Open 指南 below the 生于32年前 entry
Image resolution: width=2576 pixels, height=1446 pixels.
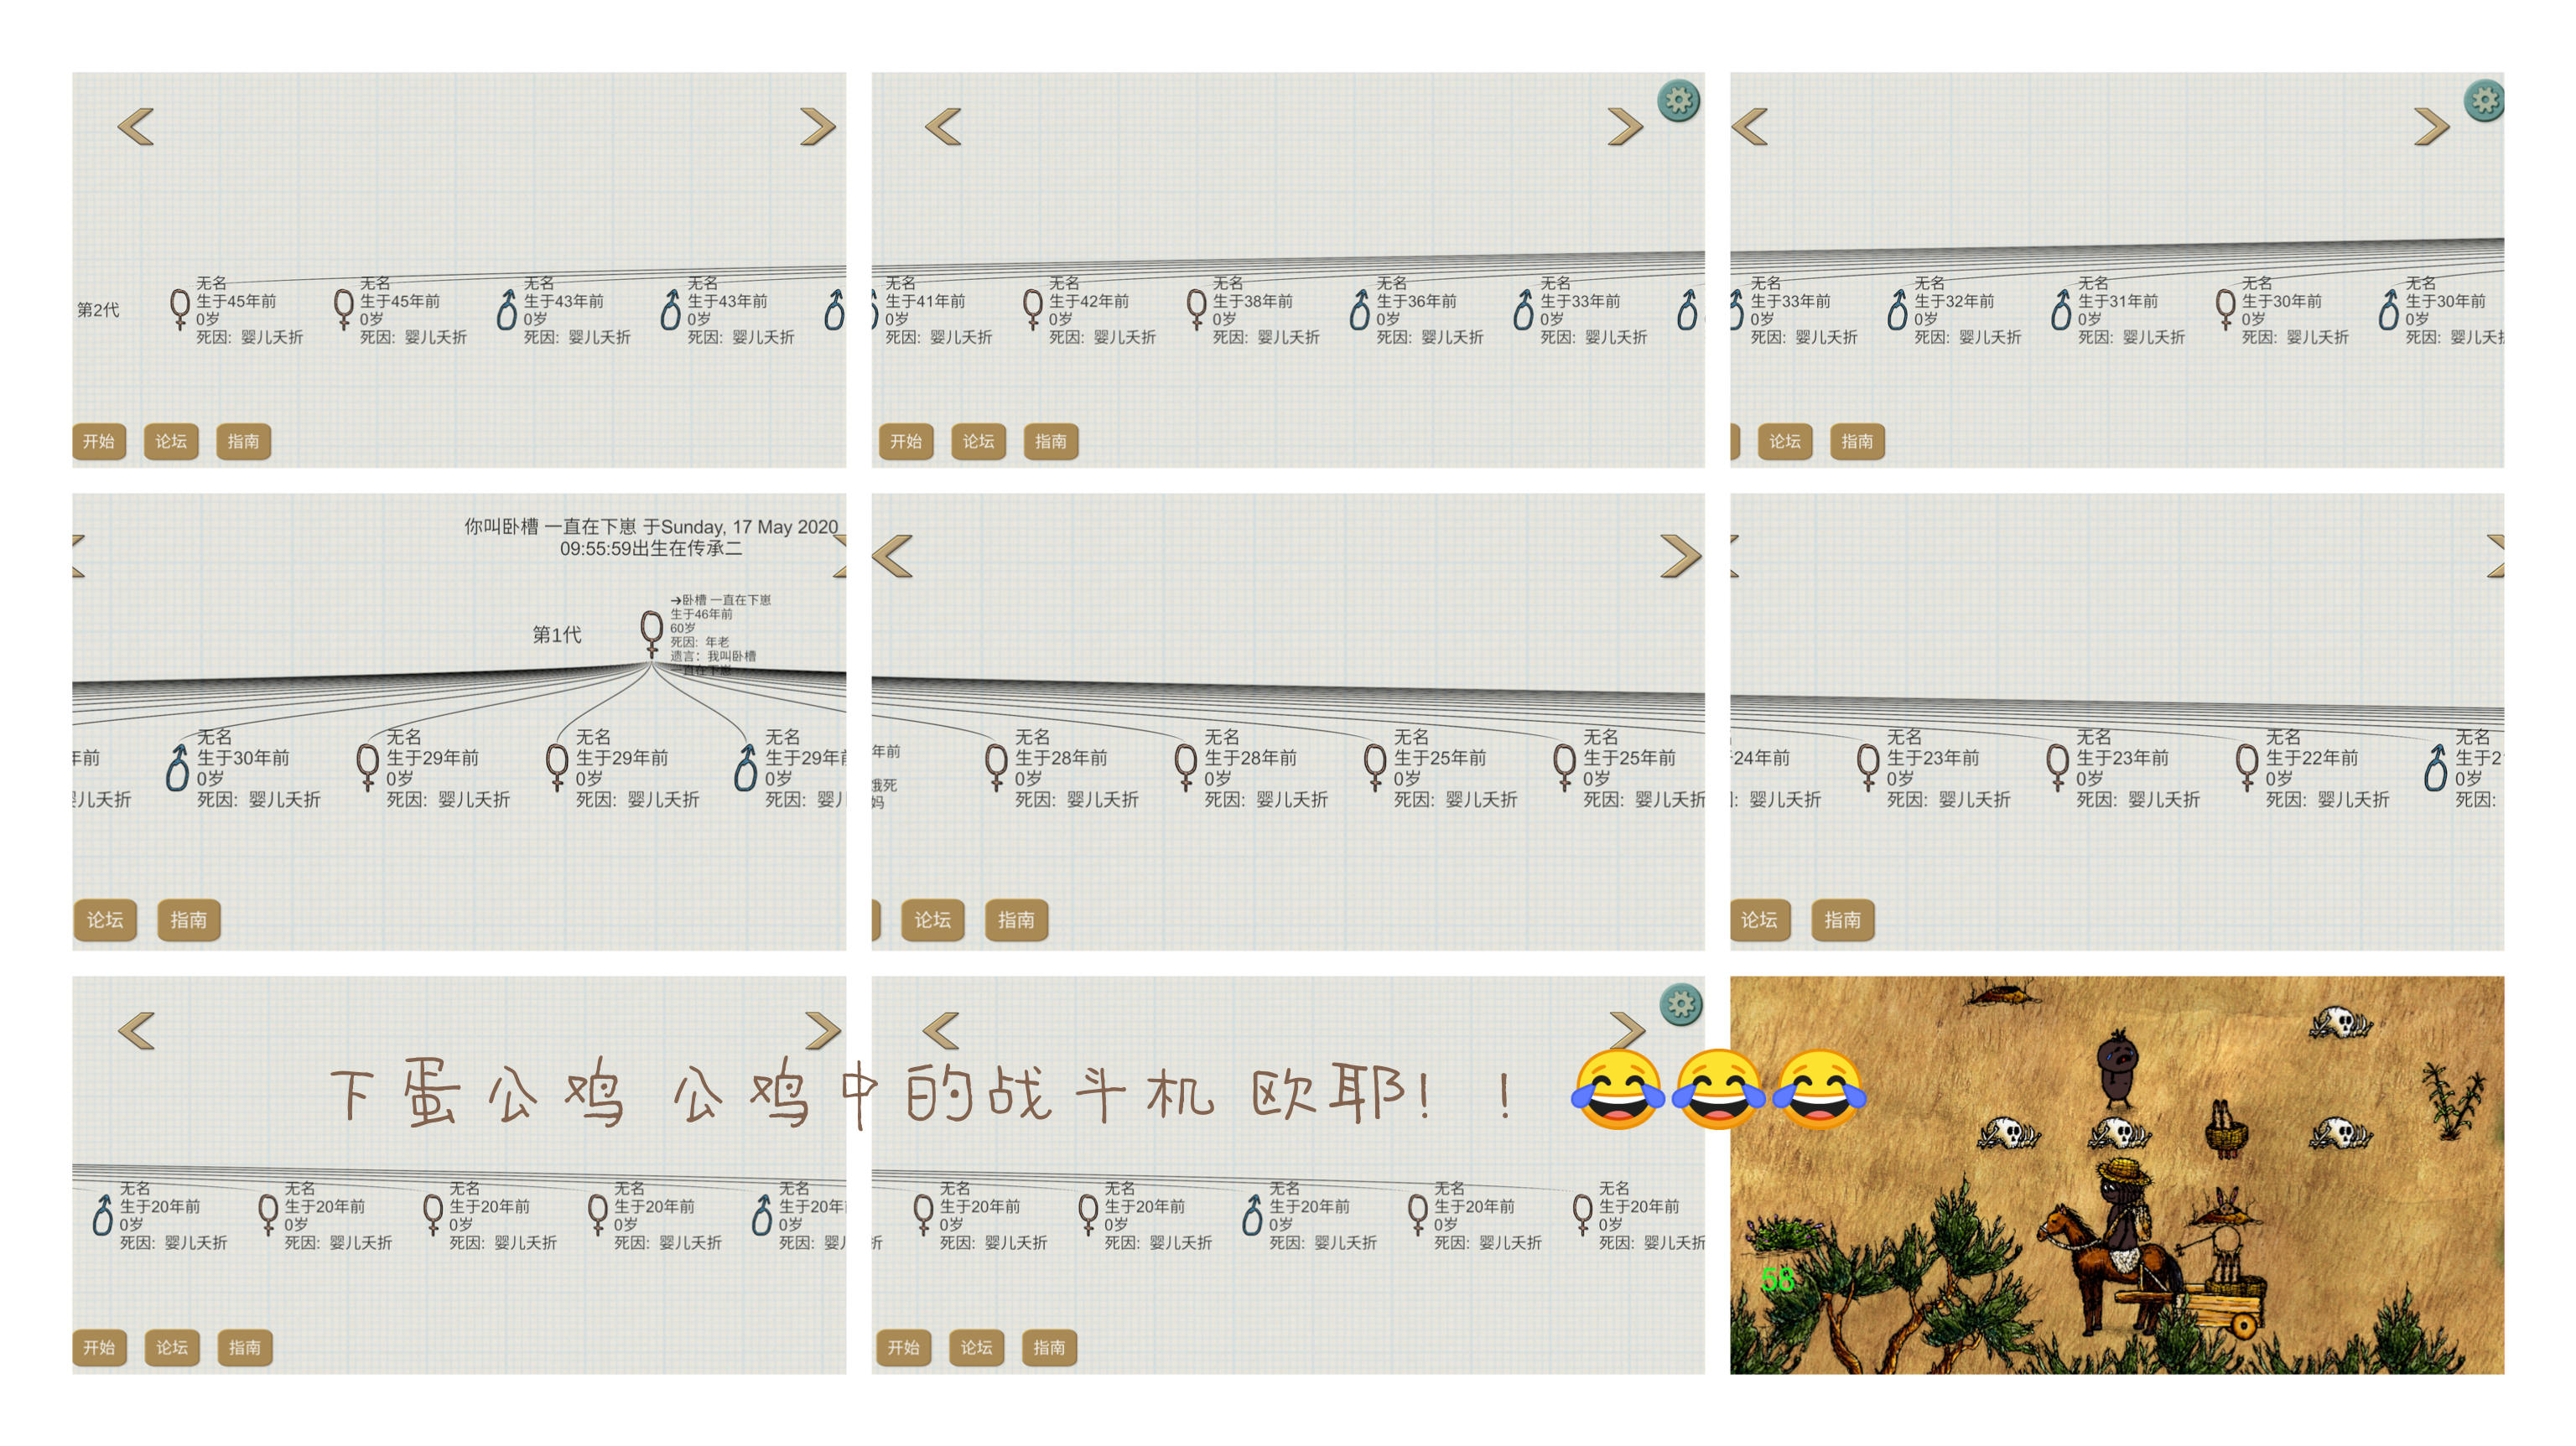1857,441
